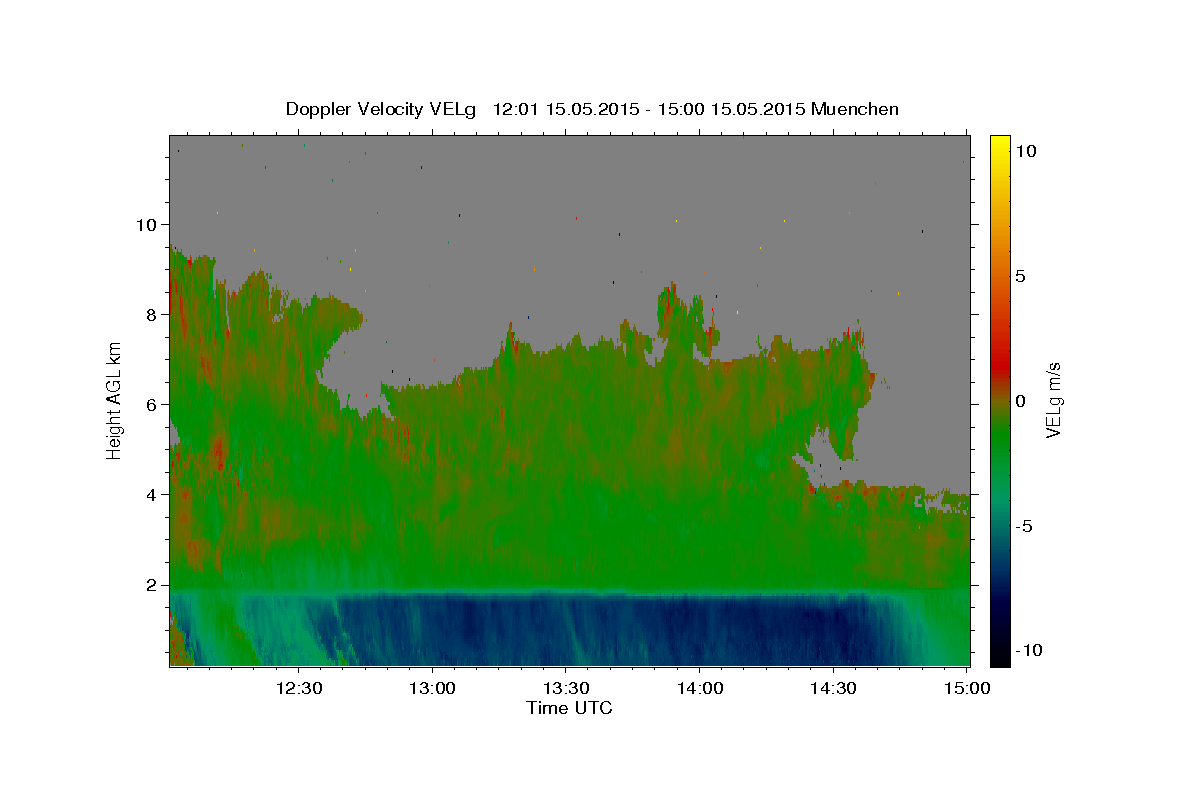The height and width of the screenshot is (800, 1200).
Task: Pick the yellow top of the colorbar
Action: click(x=999, y=142)
